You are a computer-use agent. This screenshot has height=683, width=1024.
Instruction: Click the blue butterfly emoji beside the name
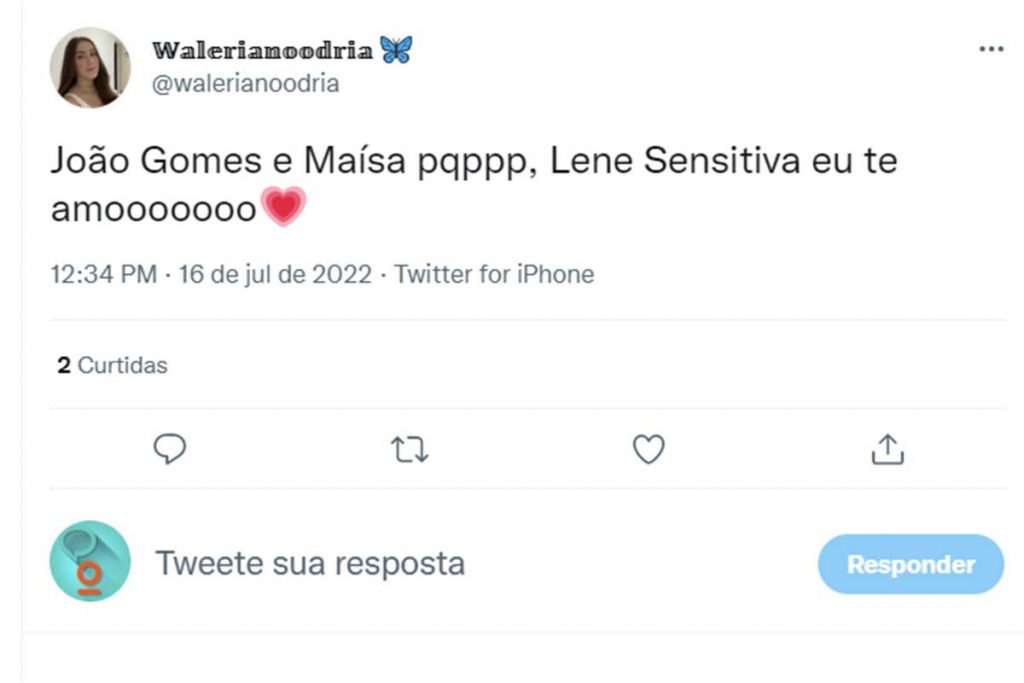(396, 50)
